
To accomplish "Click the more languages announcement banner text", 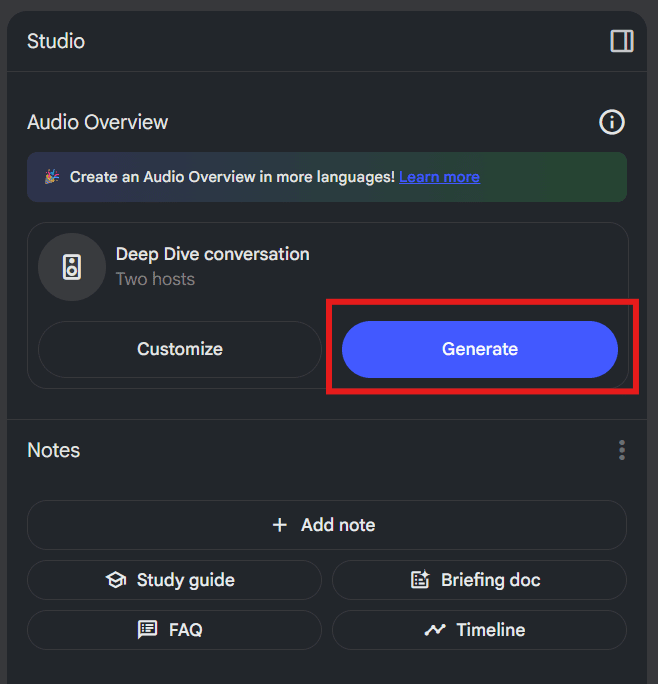I will [x=232, y=177].
